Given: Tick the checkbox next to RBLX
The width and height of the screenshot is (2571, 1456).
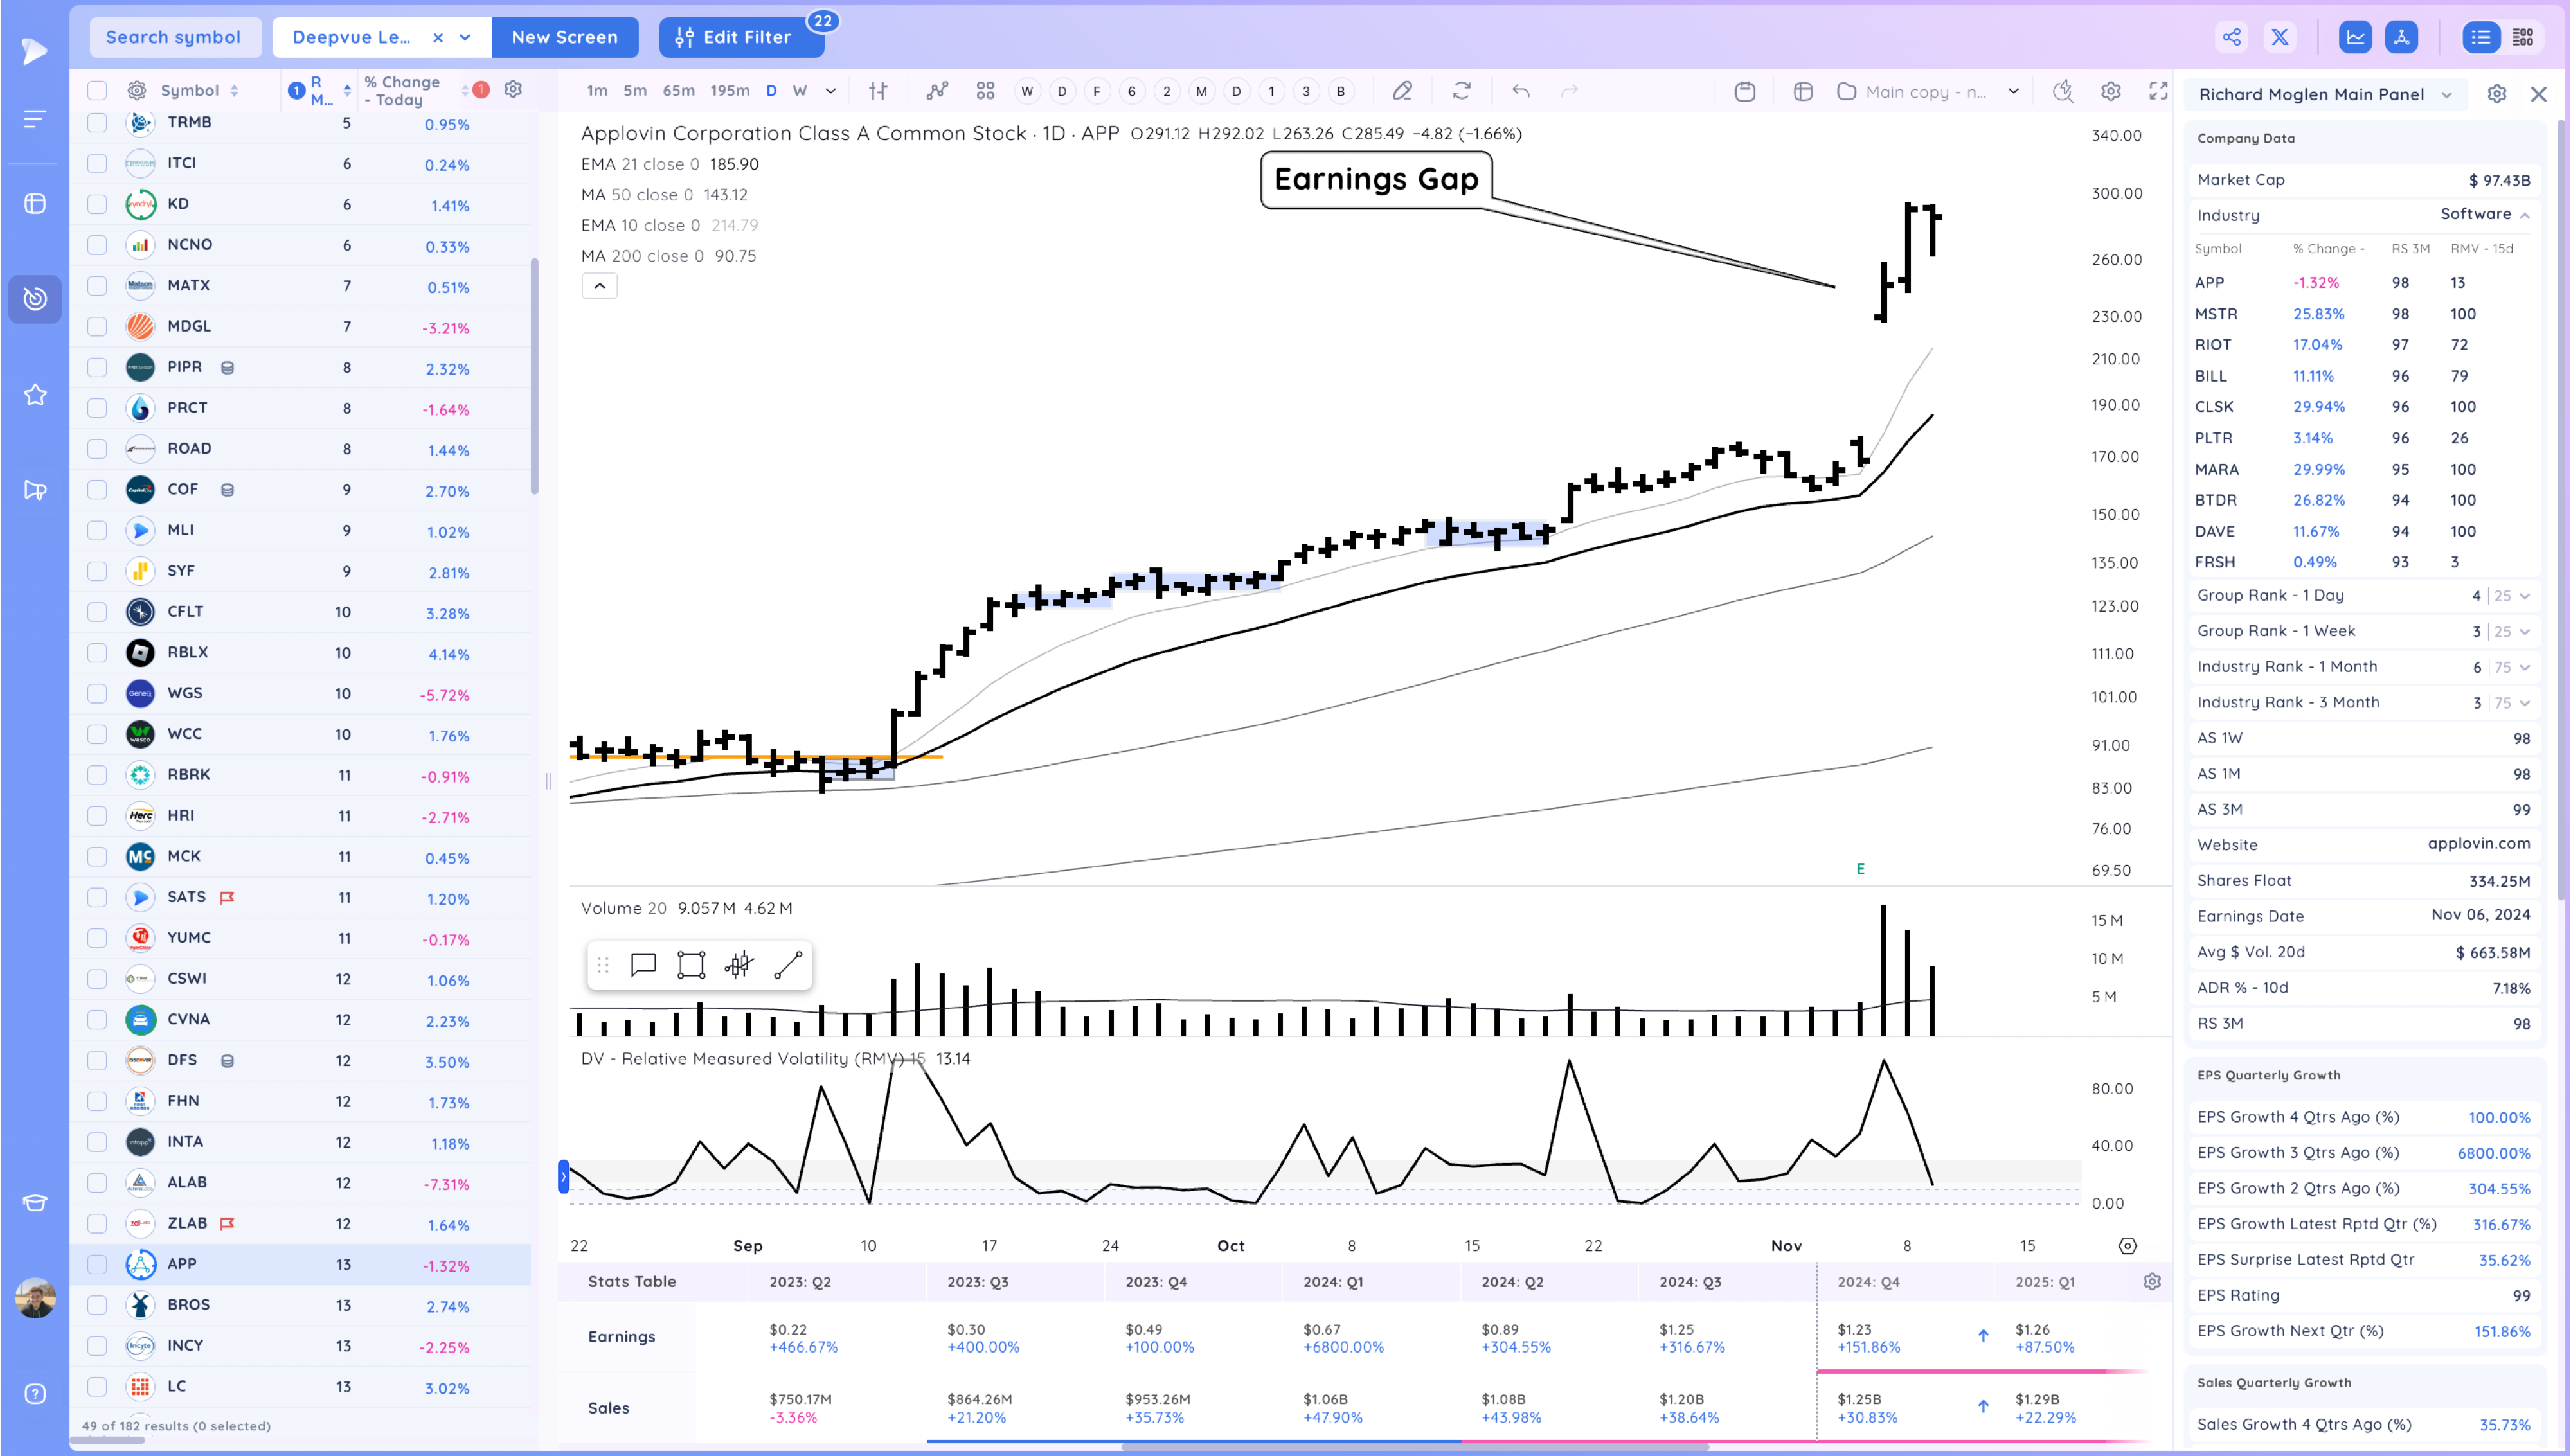Looking at the screenshot, I should click(97, 652).
